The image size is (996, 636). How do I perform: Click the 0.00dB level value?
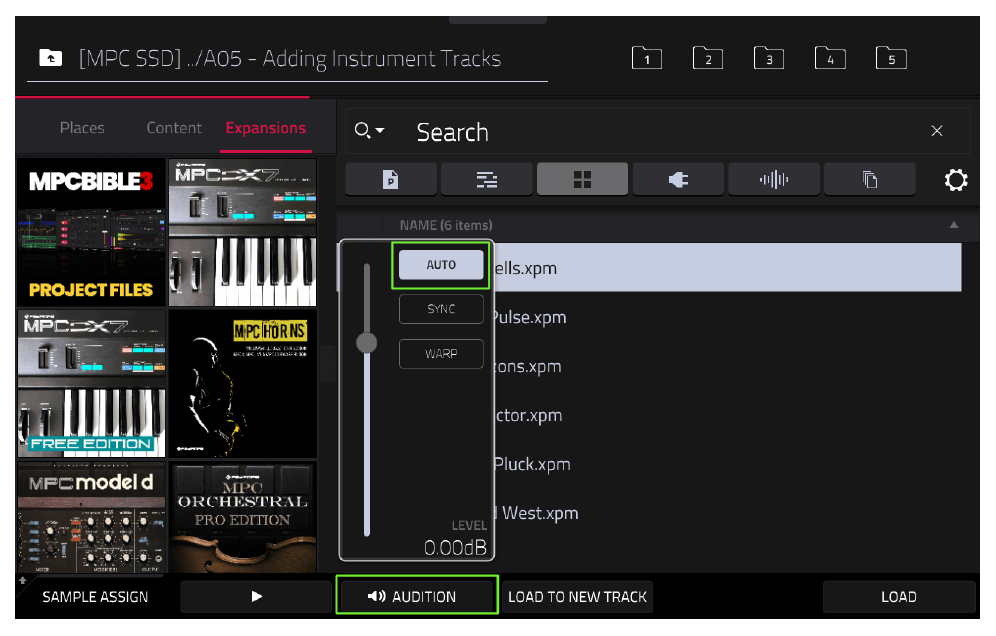click(x=455, y=547)
